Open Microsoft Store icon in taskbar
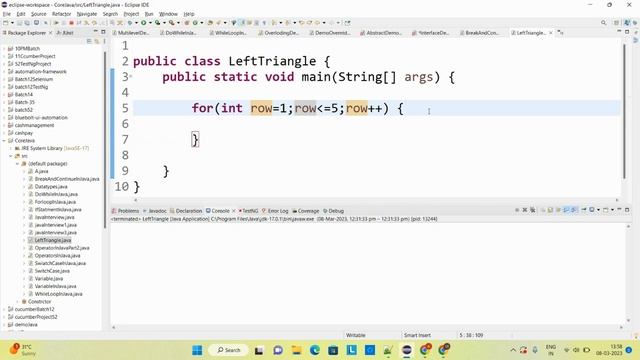 coord(333,350)
